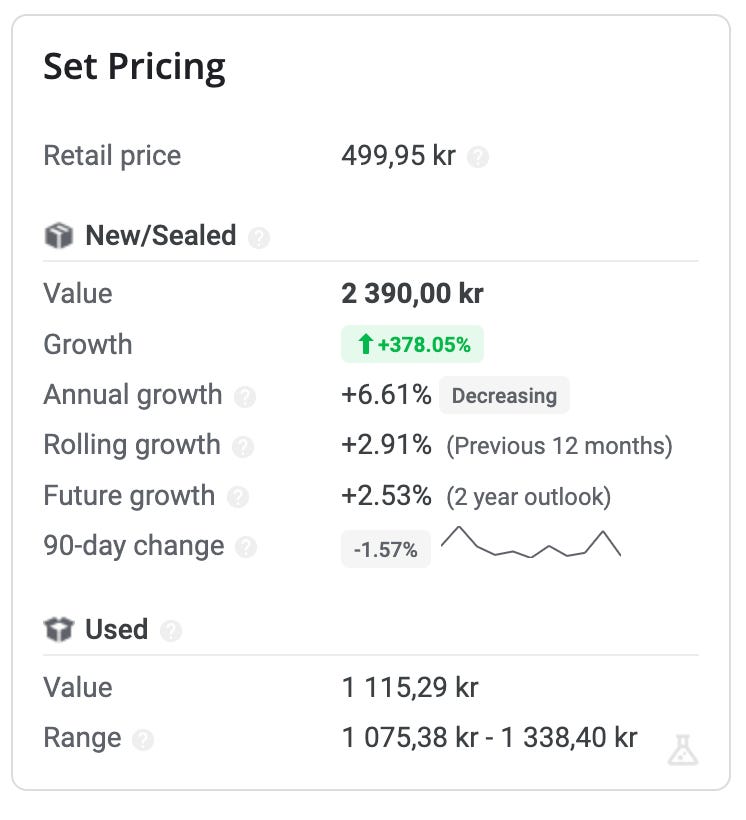746x820 pixels.
Task: Click the Annual growth help icon
Action: [x=245, y=396]
